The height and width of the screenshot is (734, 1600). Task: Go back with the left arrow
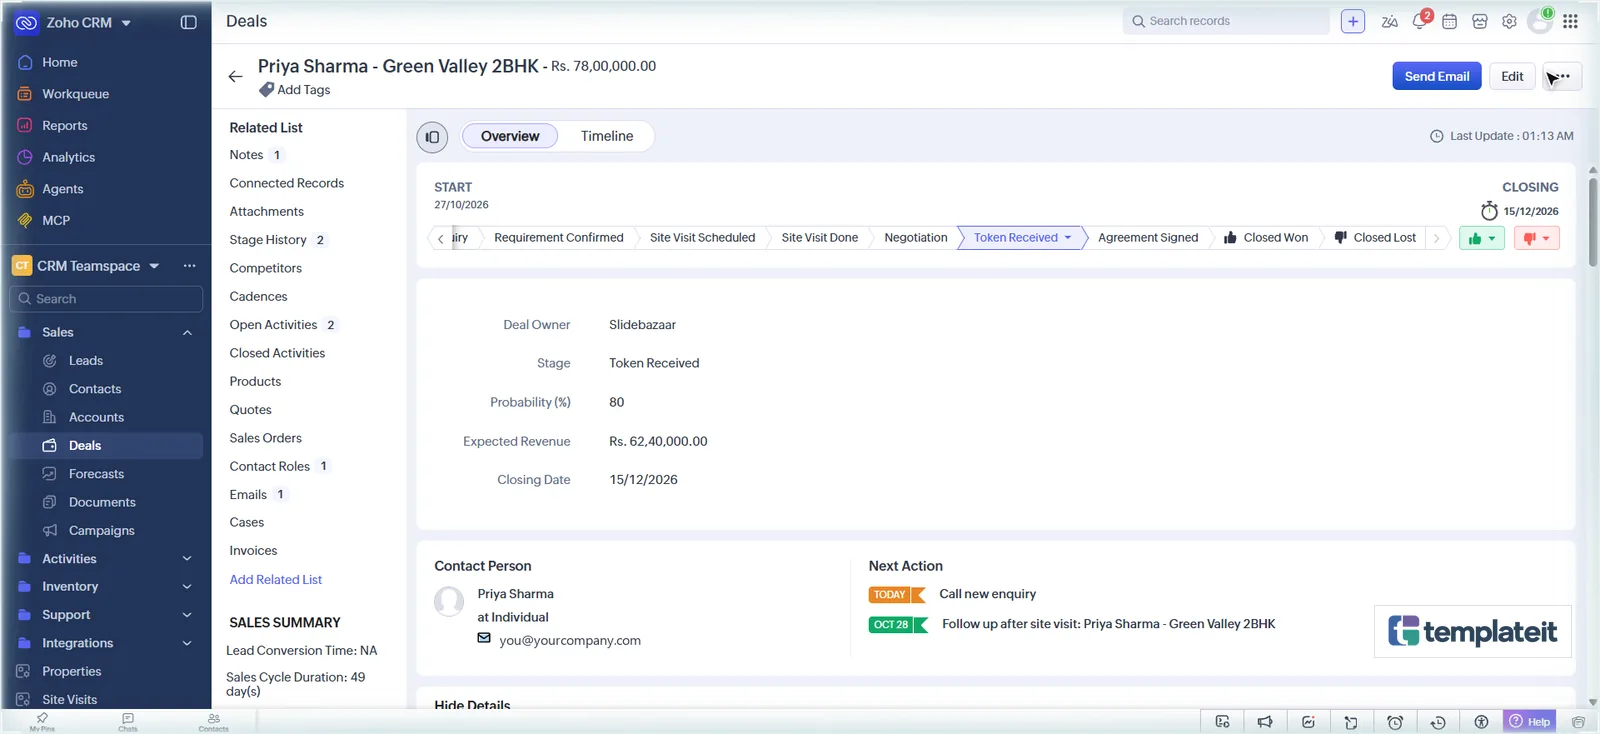pyautogui.click(x=235, y=76)
